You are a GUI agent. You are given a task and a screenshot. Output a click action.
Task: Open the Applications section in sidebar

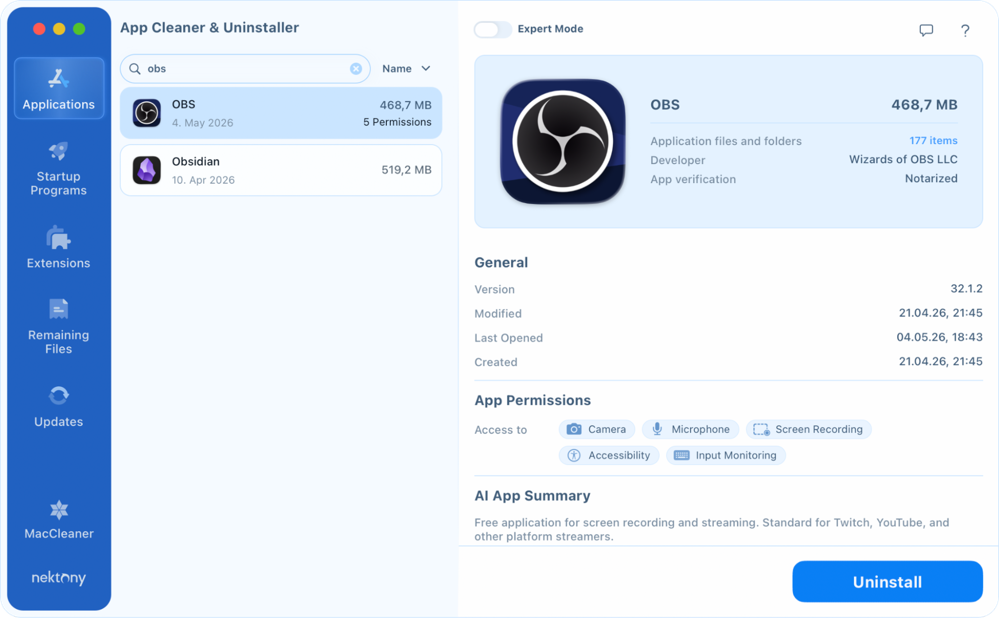click(x=59, y=88)
